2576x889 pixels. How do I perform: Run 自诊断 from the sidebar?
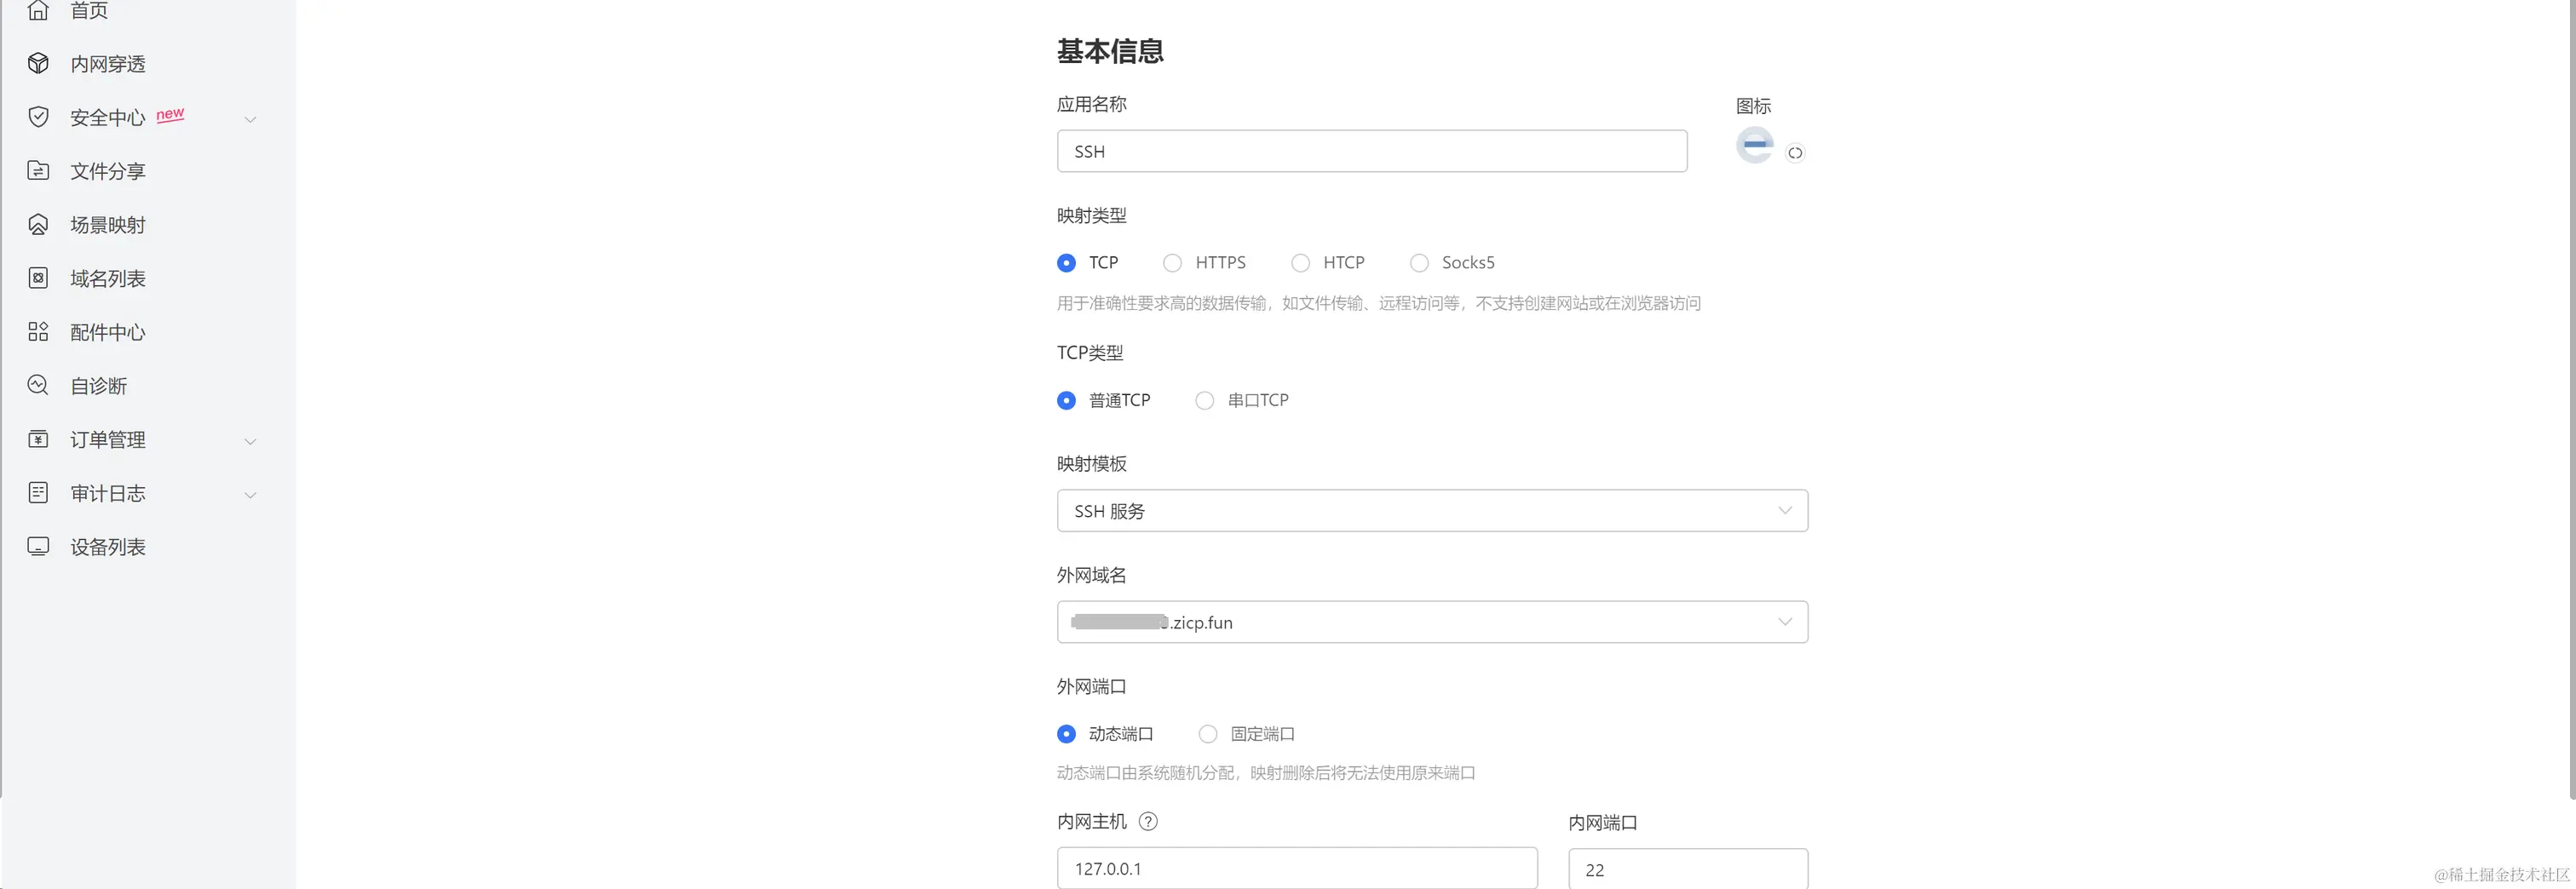(x=97, y=385)
